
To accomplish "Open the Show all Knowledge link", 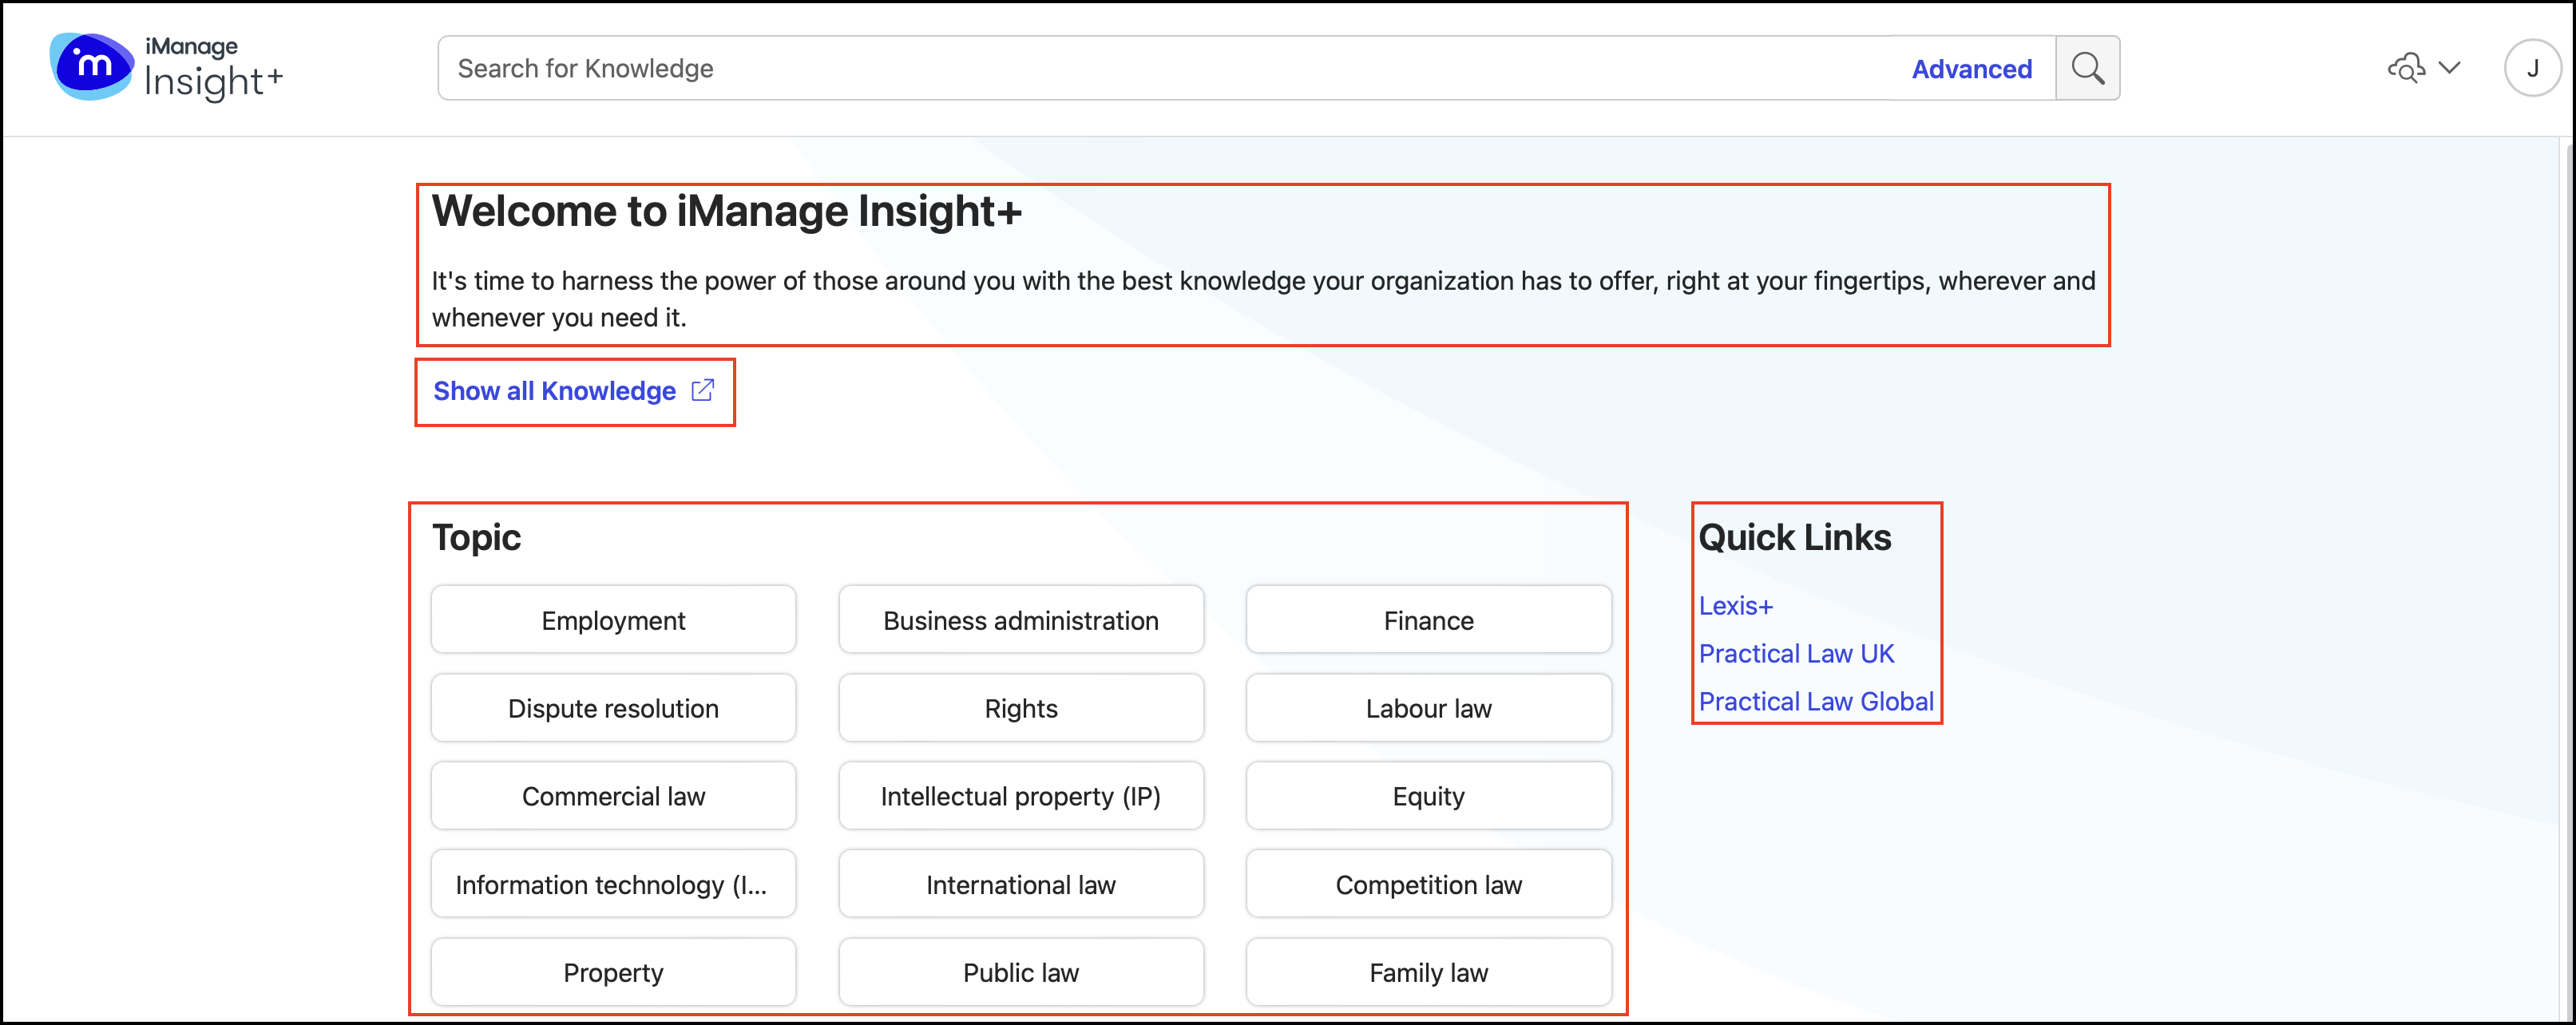I will pos(554,391).
